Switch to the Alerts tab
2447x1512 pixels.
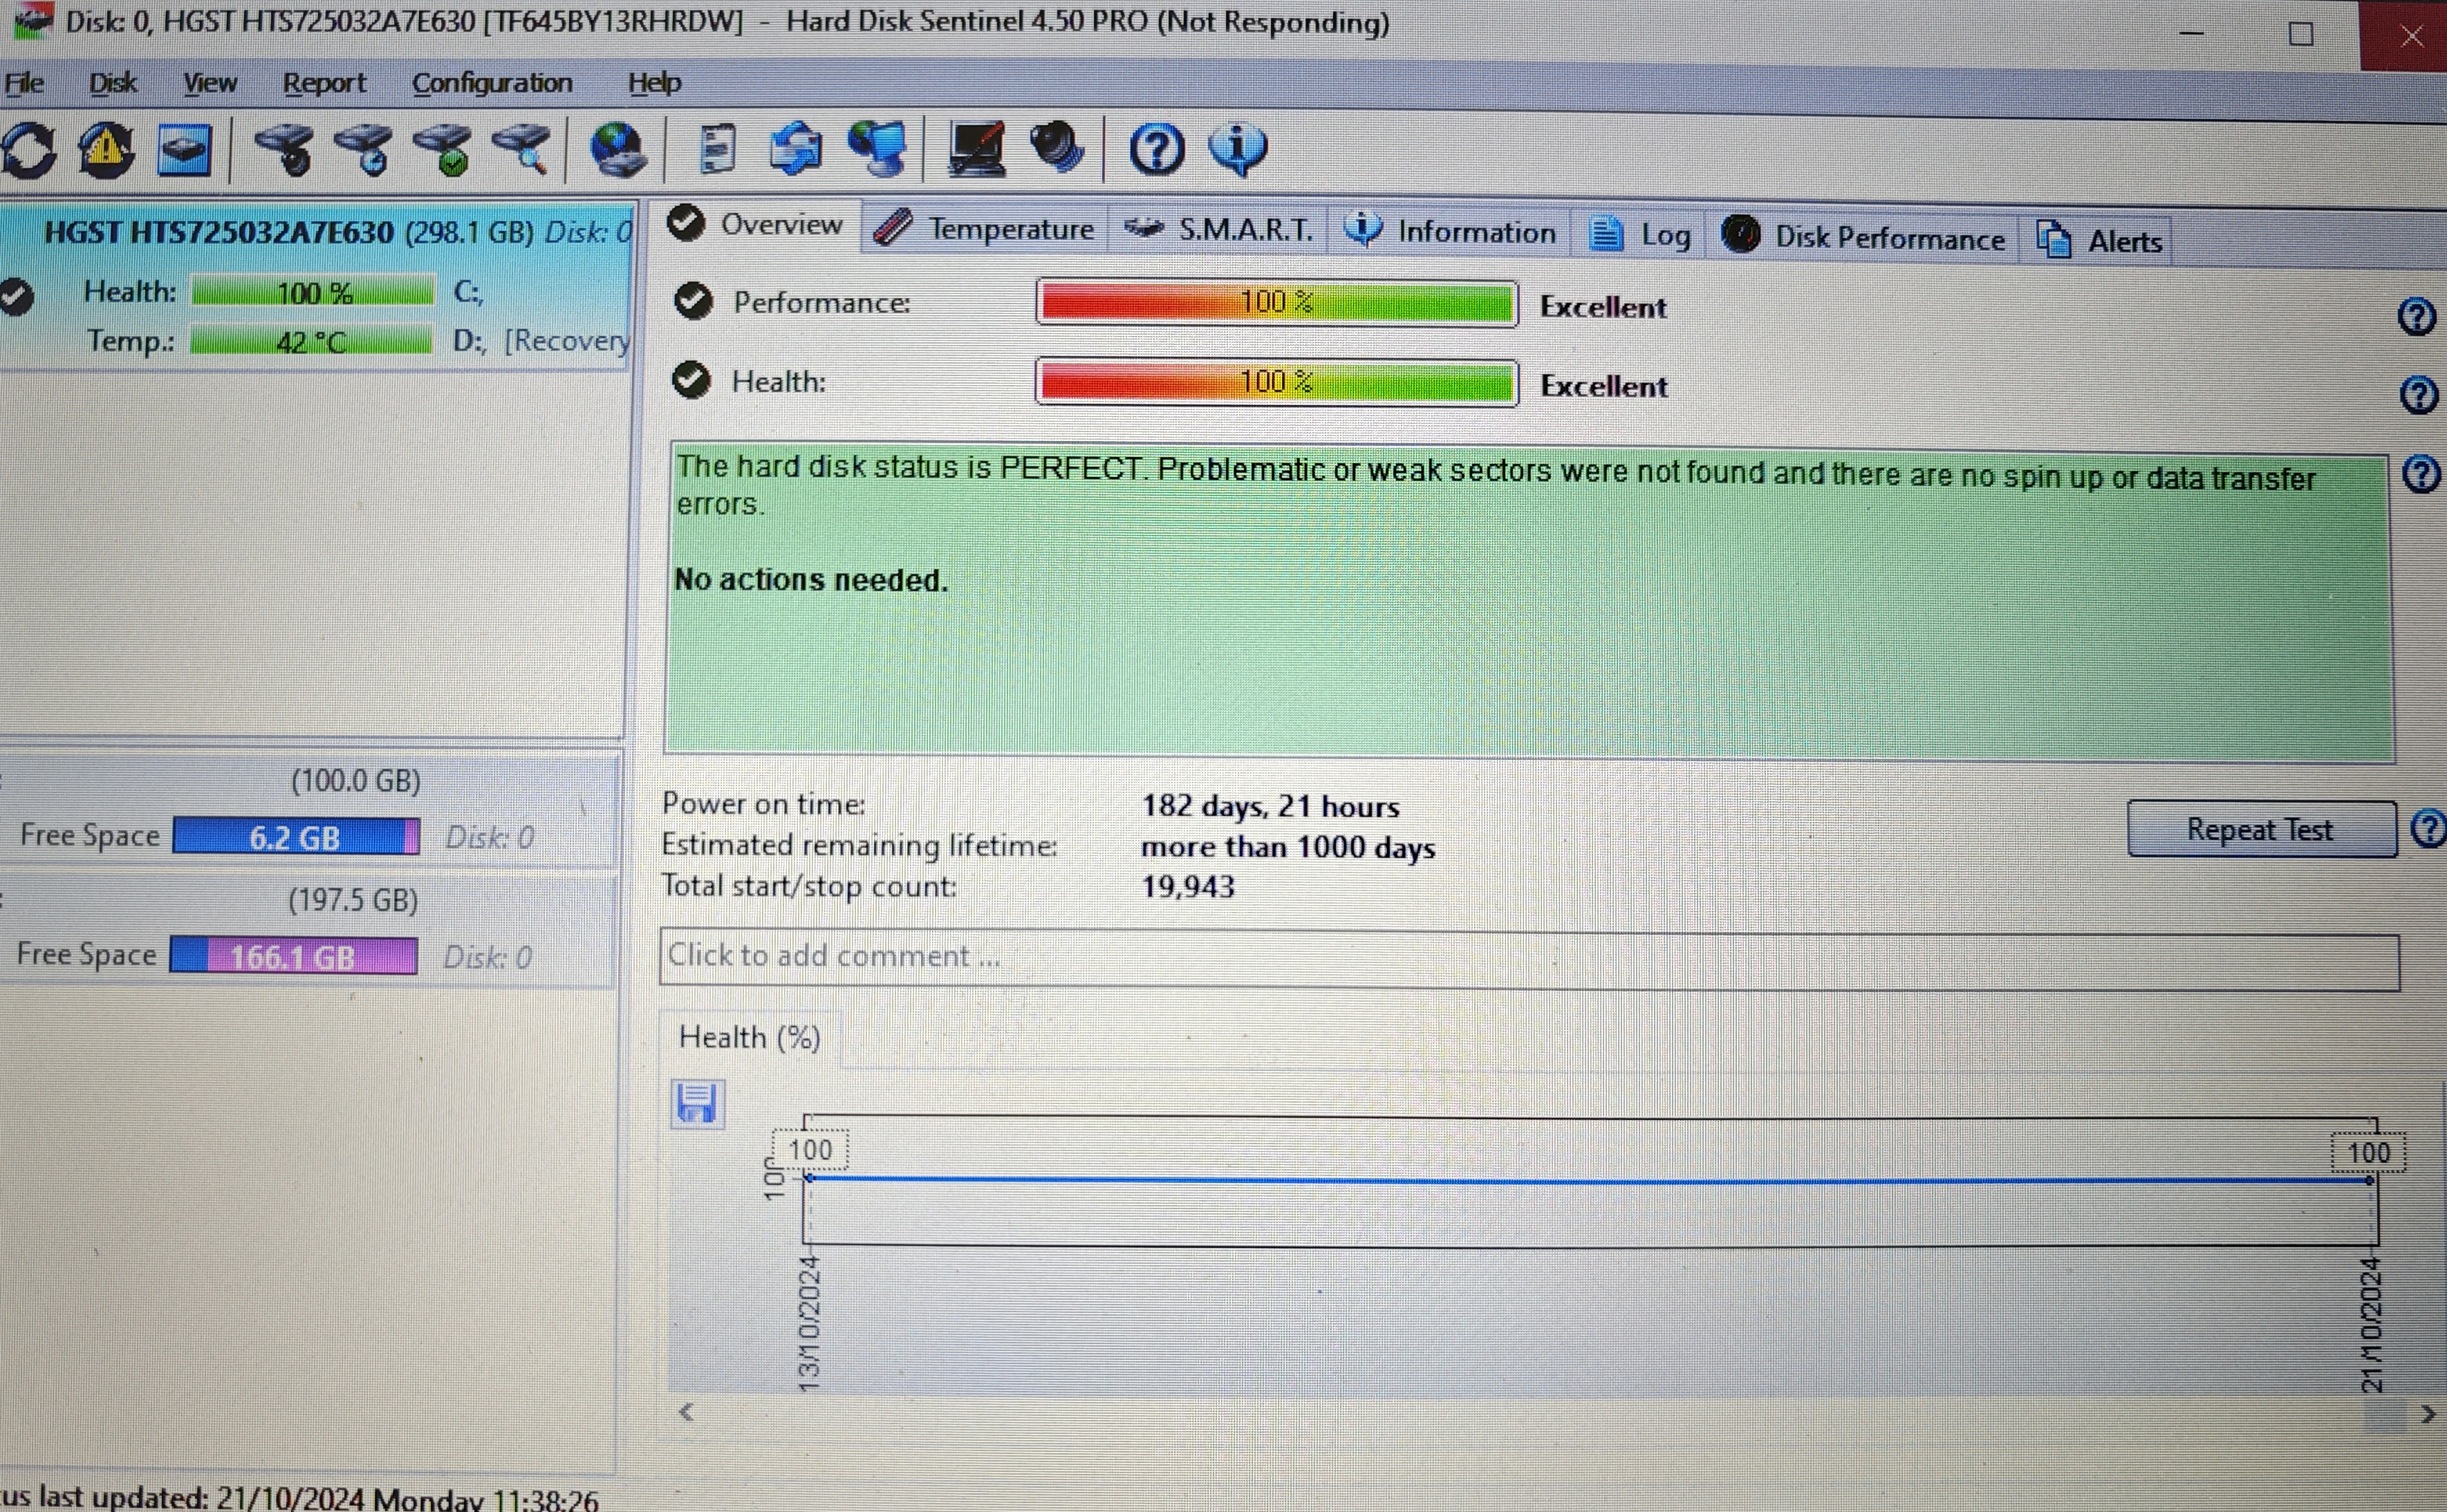(2099, 241)
